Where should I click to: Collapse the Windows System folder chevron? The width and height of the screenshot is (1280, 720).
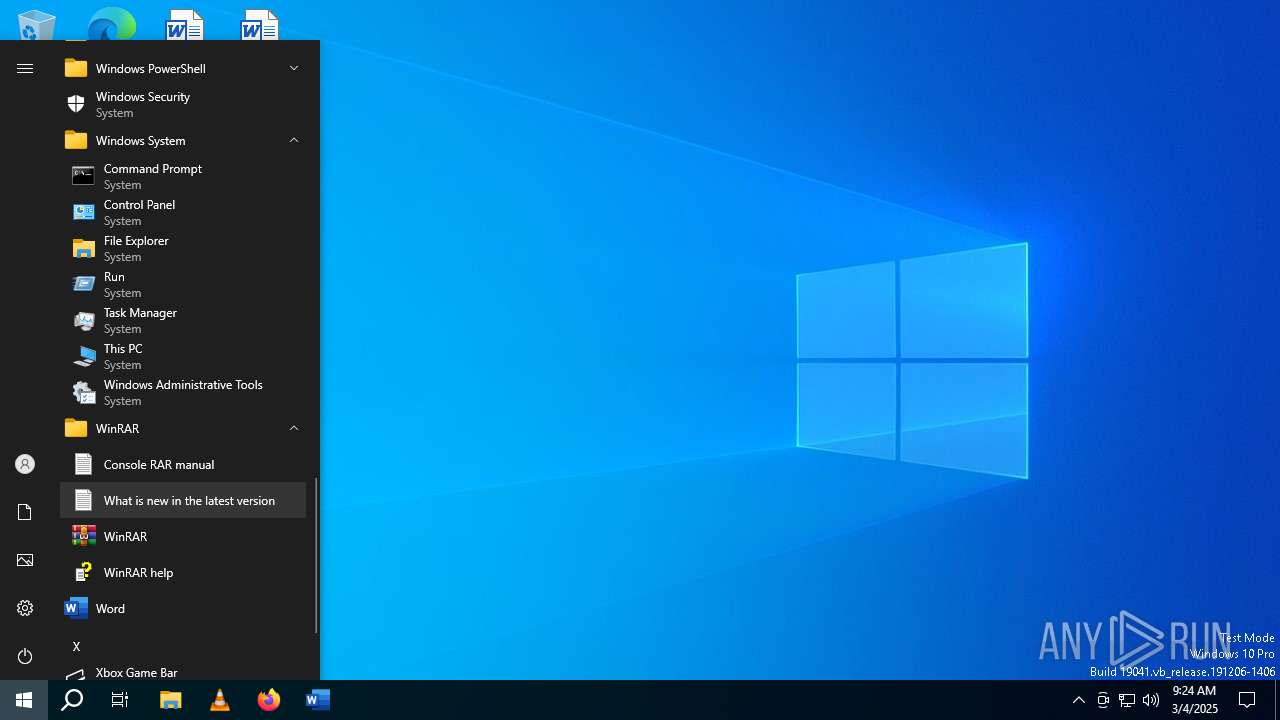point(294,140)
